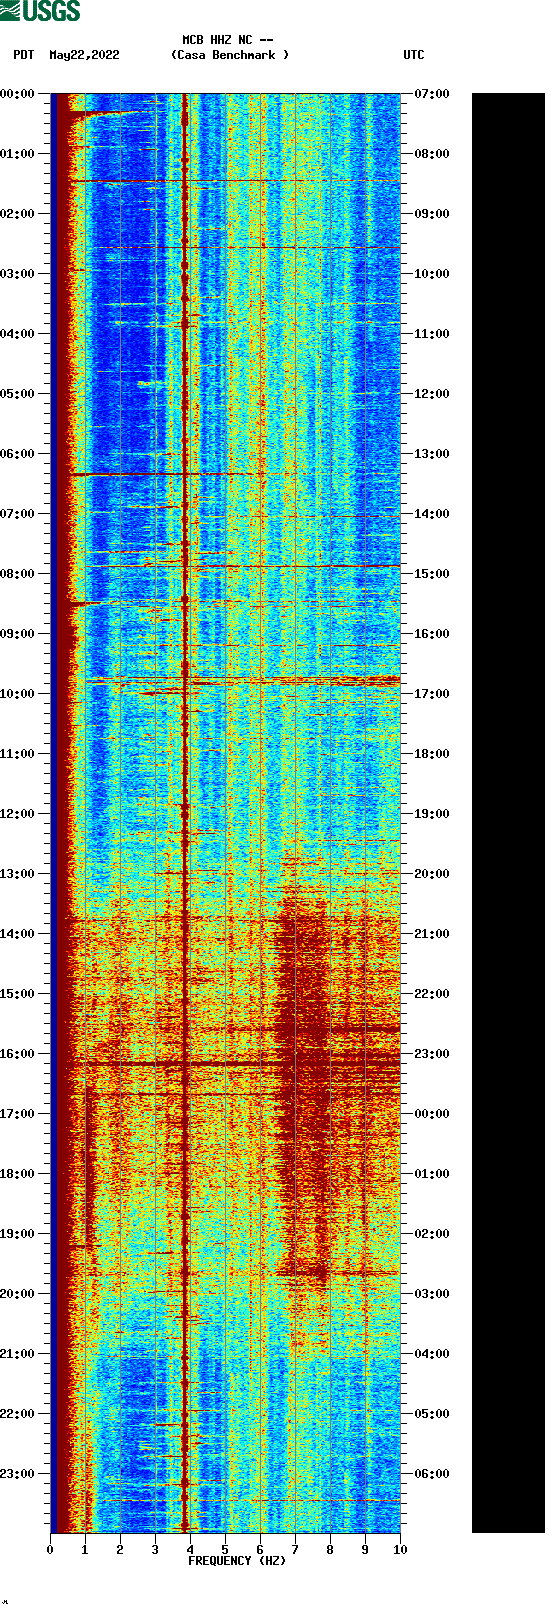The image size is (552, 1613).
Task: Click the UTC axis label '05:00'
Action: 432,1414
